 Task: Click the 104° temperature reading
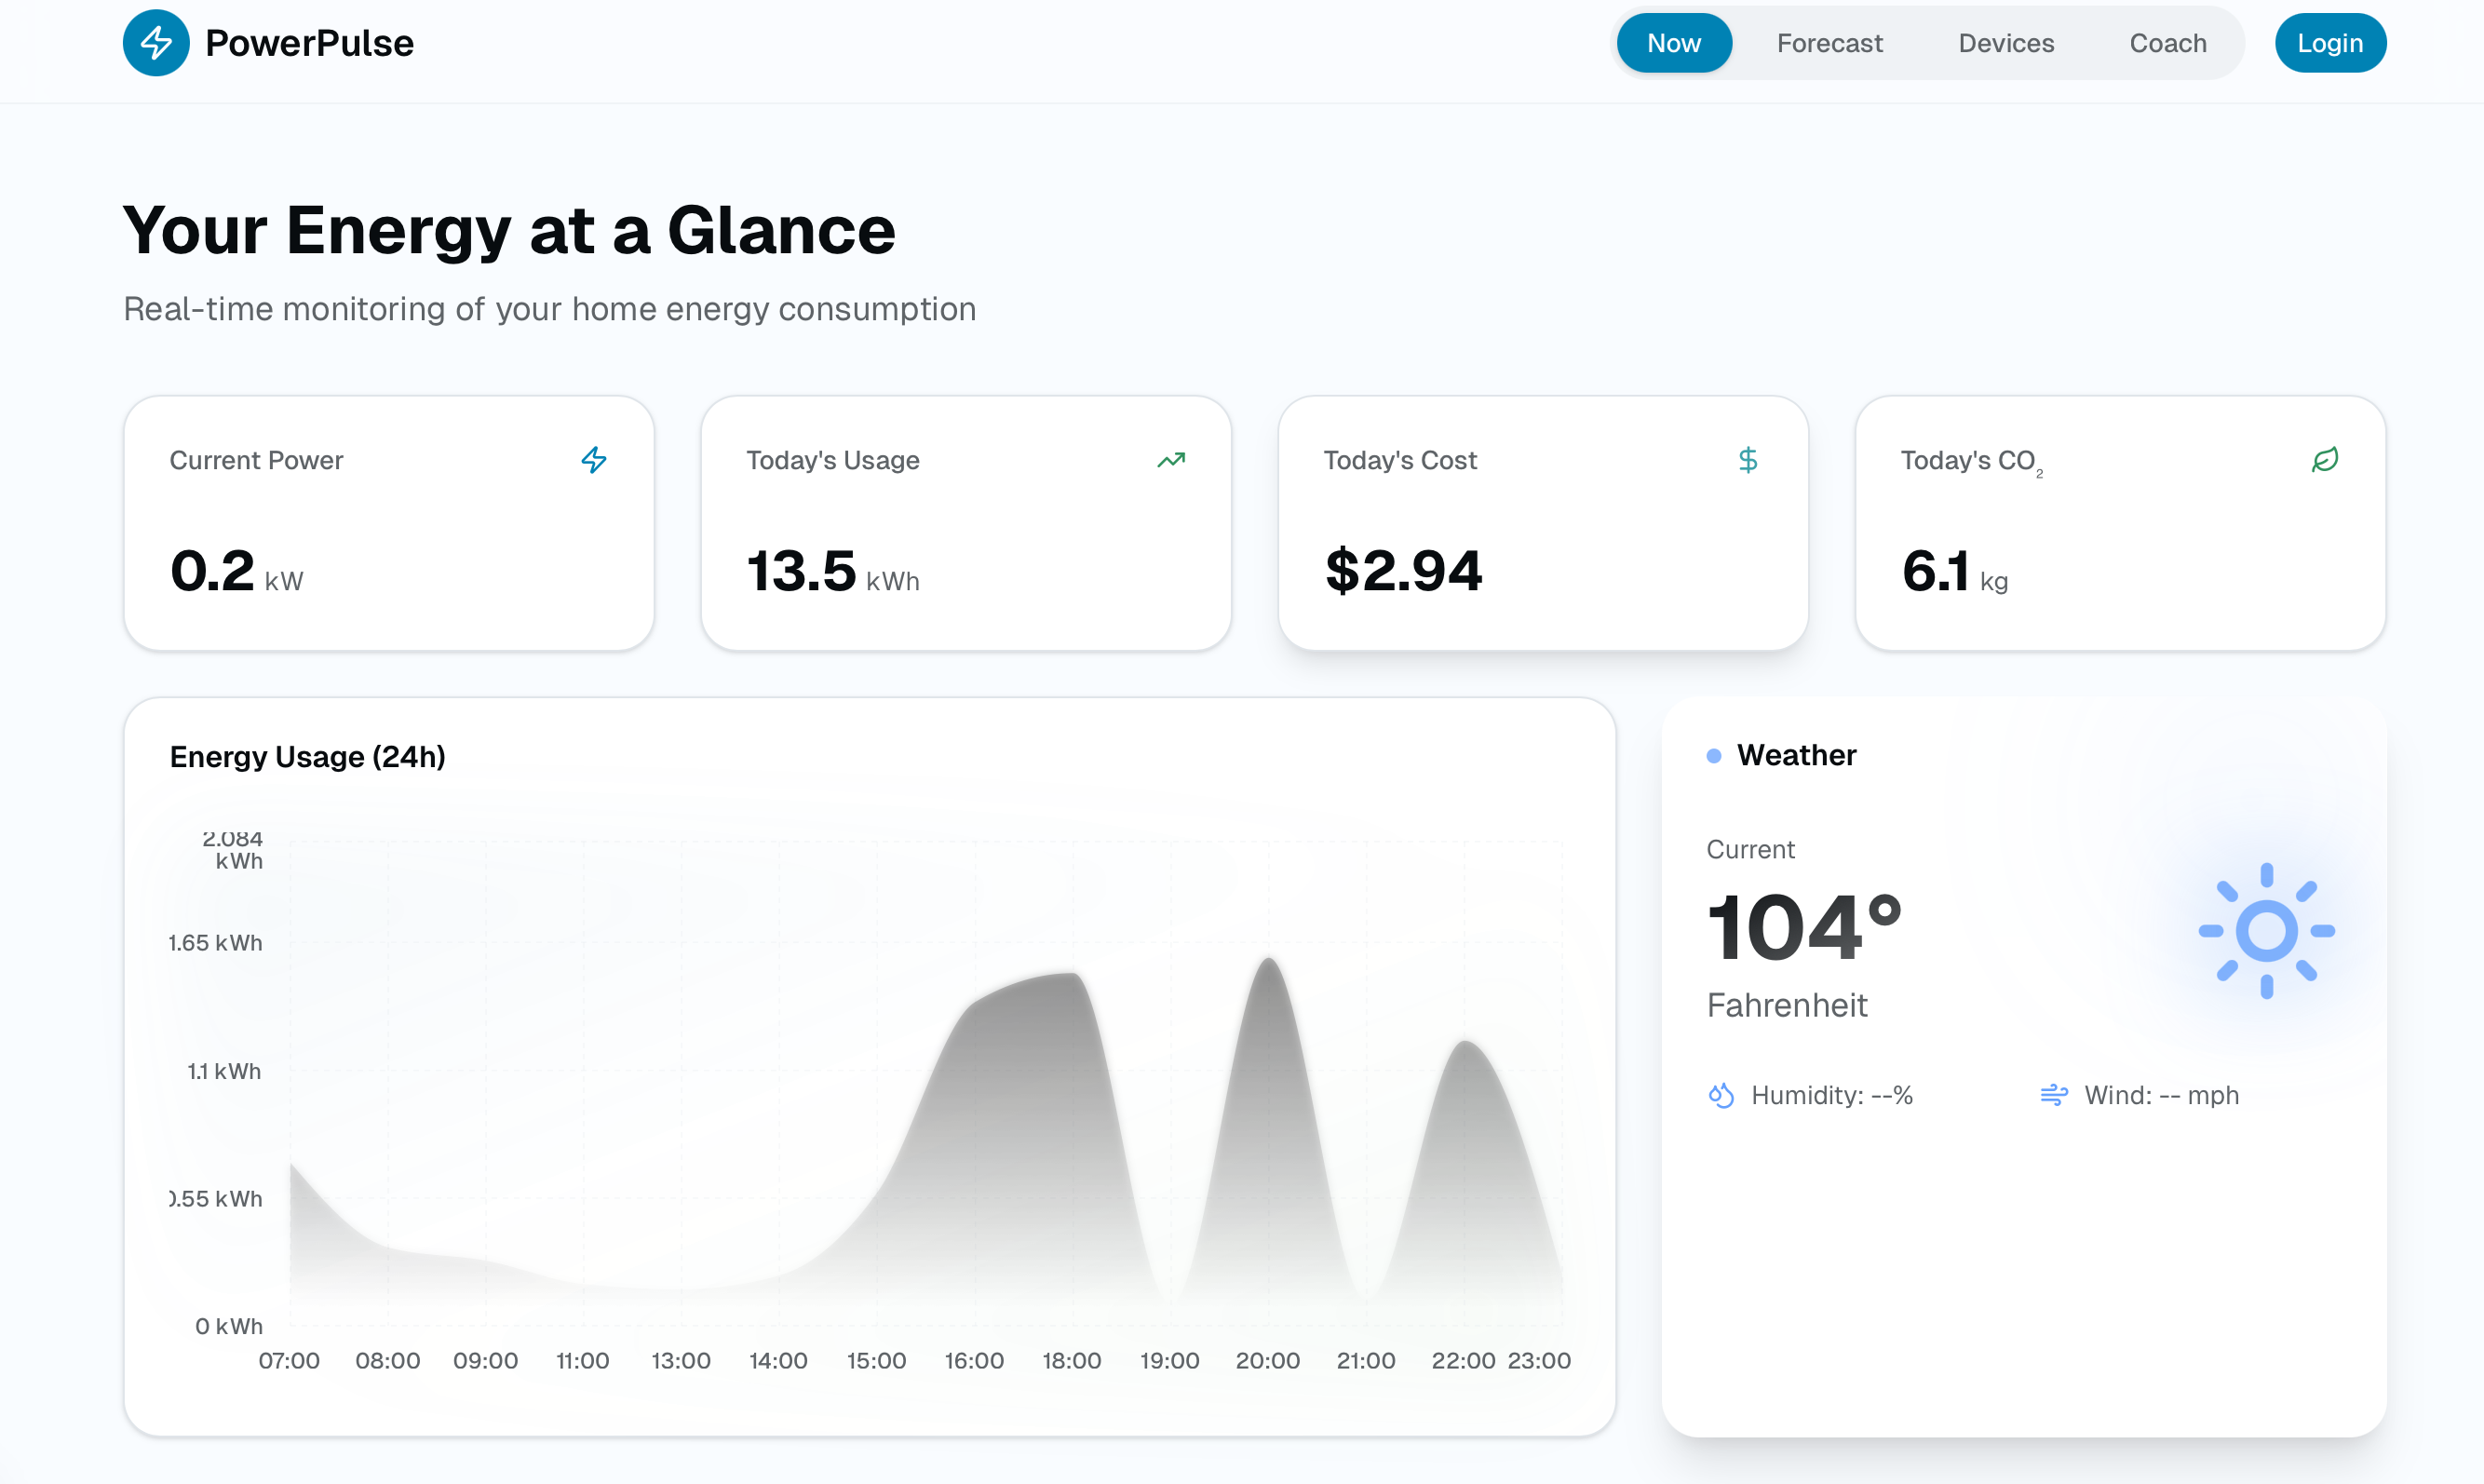(x=1803, y=928)
